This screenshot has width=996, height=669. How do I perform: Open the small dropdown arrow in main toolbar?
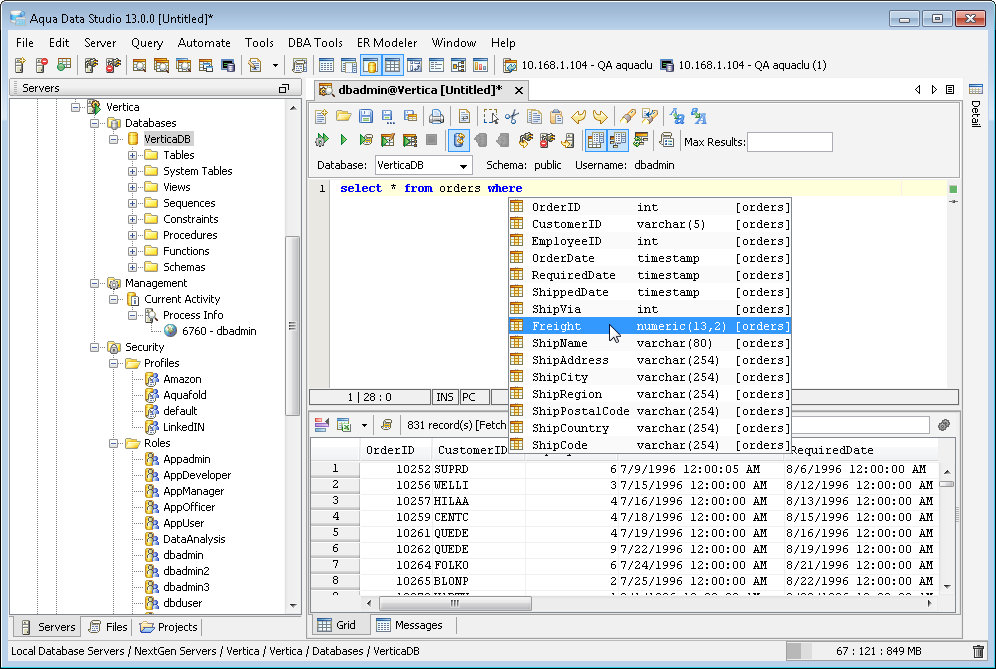pos(275,65)
